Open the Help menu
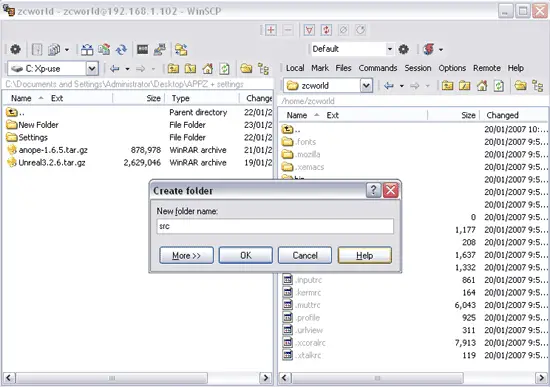The width and height of the screenshot is (550, 387). click(515, 68)
